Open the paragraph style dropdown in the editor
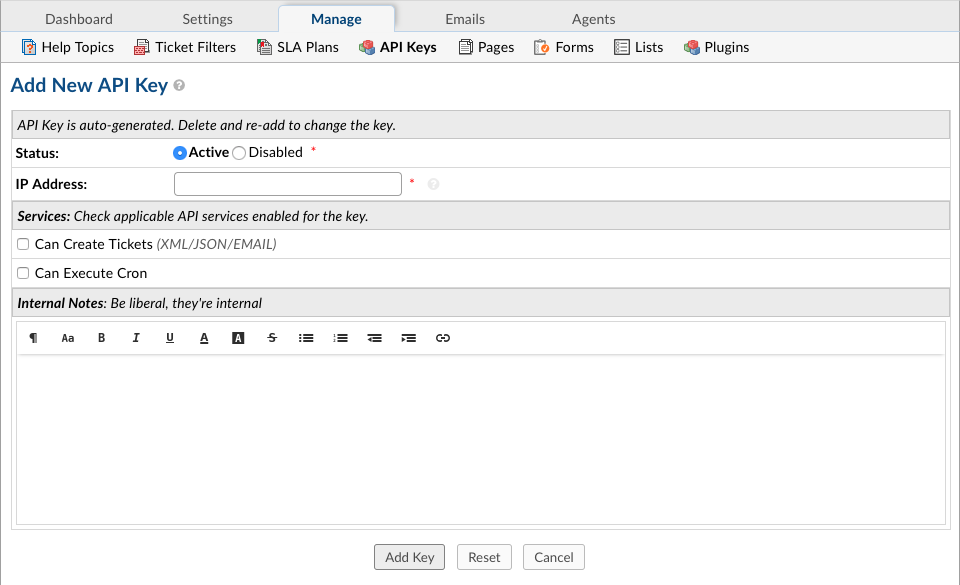Image resolution: width=960 pixels, height=585 pixels. tap(33, 338)
